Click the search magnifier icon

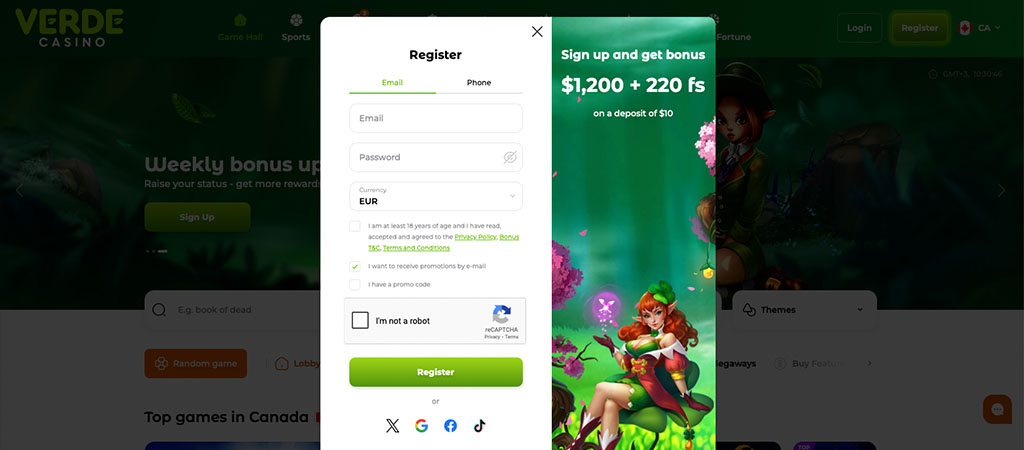coord(159,310)
